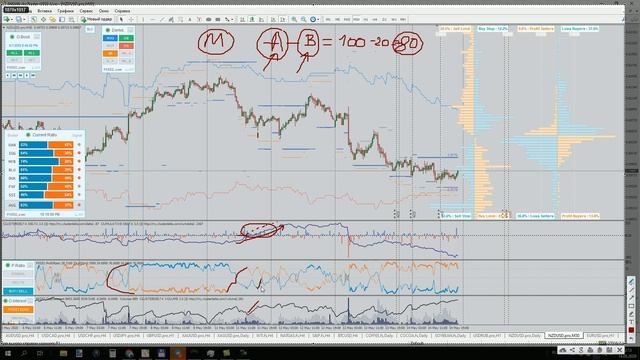Image resolution: width=640 pixels, height=360 pixels.
Task: Open File Explorer from the taskbar
Action: (x=63, y=353)
